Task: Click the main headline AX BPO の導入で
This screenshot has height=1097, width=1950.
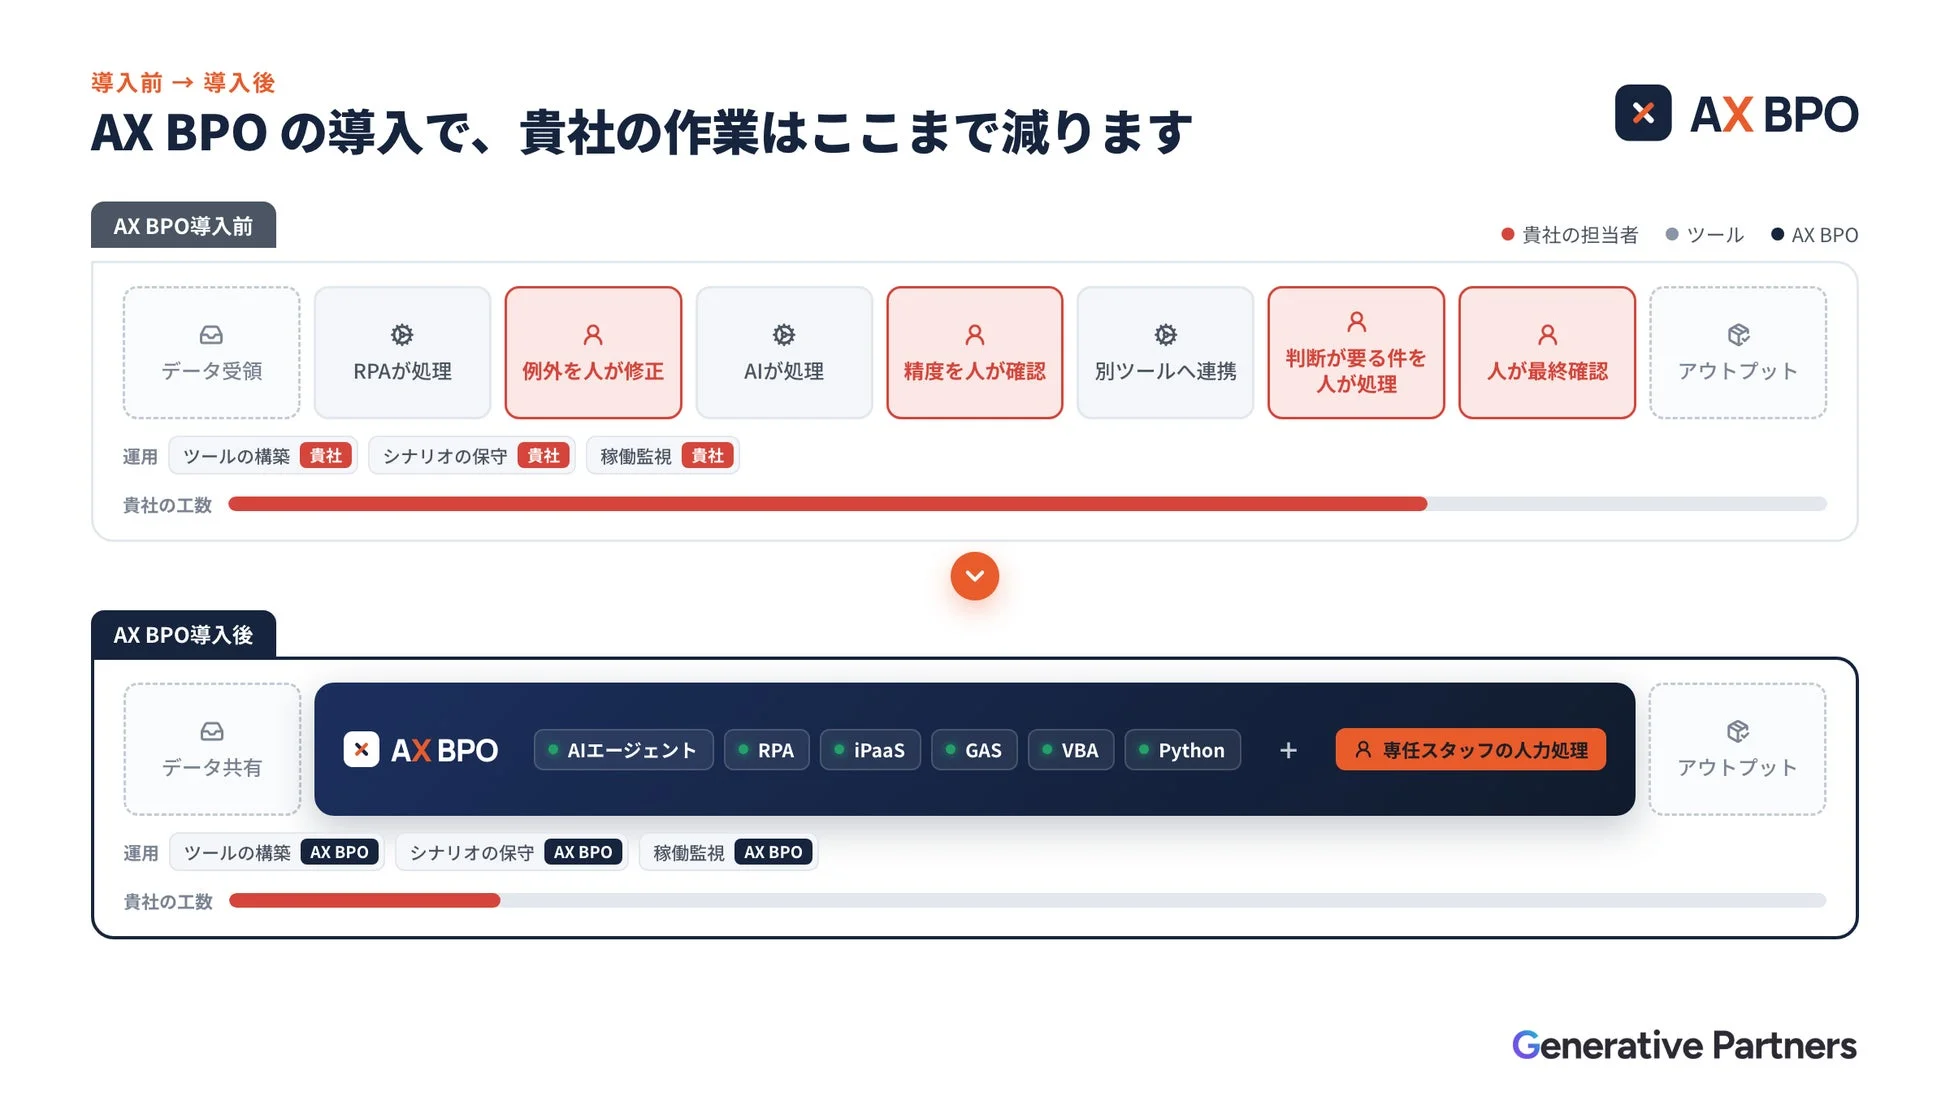Action: coord(641,131)
